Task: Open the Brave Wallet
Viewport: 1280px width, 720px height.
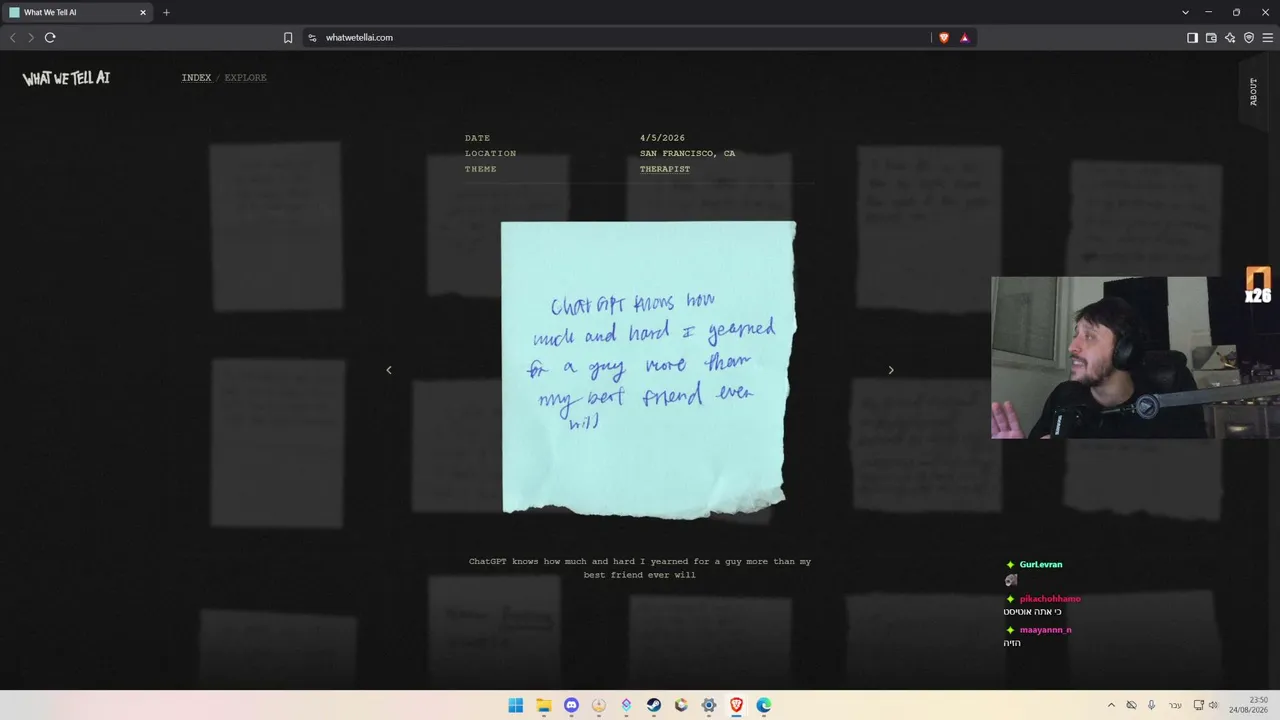Action: pos(1211,38)
